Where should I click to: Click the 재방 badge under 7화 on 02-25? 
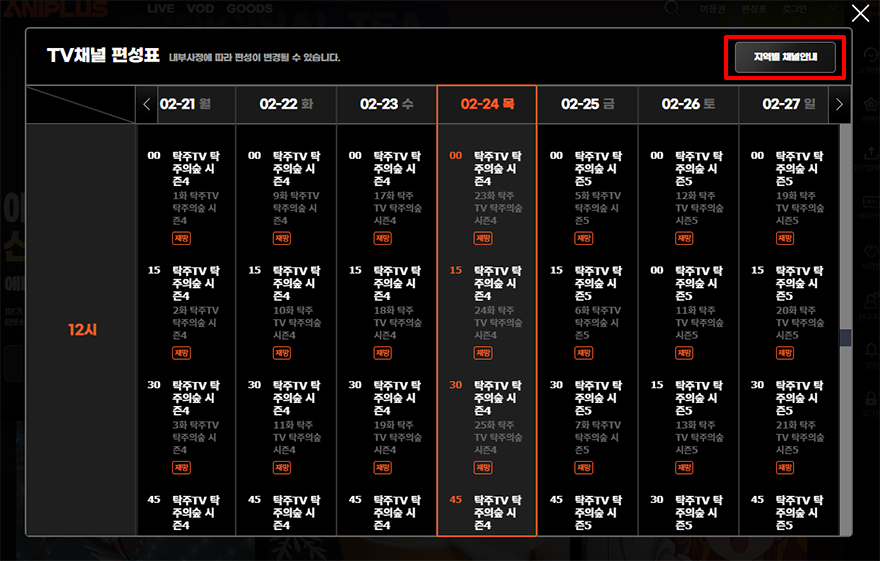click(x=584, y=467)
